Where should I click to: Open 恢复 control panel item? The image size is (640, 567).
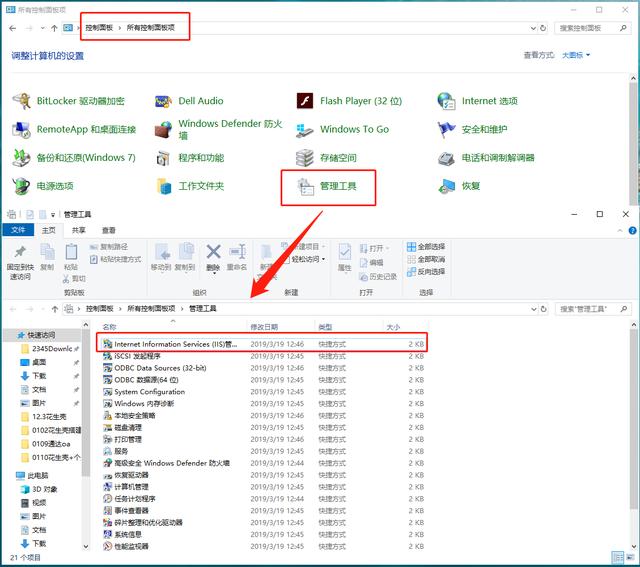click(459, 186)
